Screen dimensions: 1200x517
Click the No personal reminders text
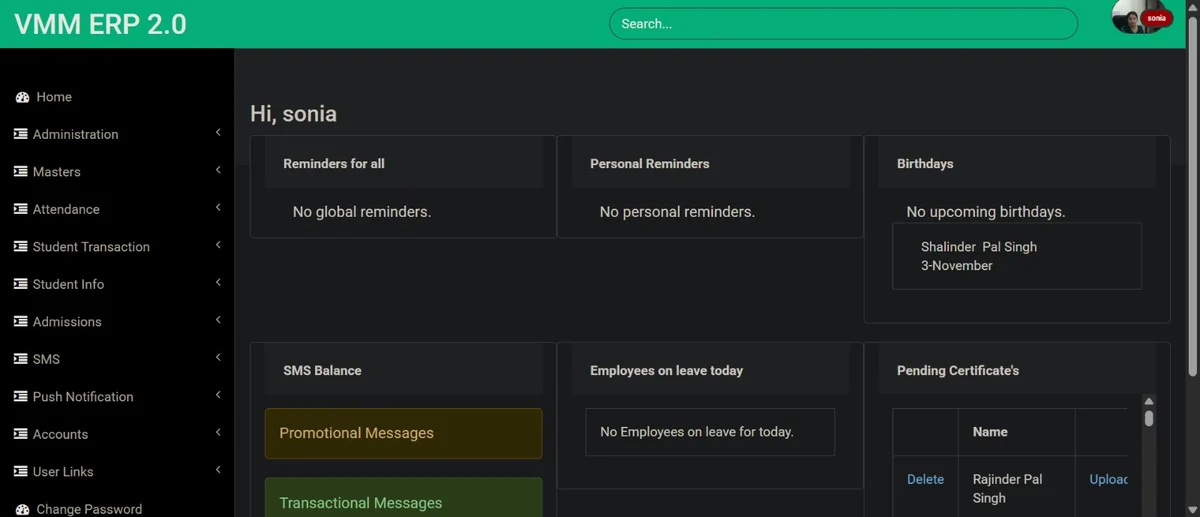(677, 212)
